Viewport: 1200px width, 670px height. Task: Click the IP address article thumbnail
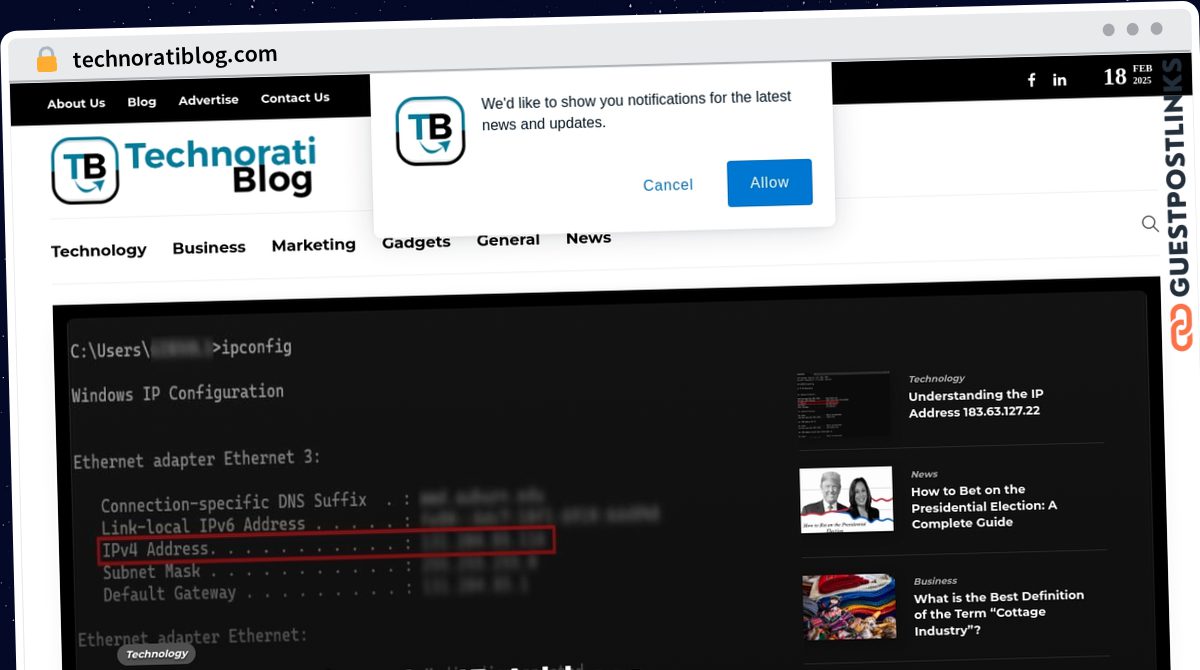pos(843,404)
